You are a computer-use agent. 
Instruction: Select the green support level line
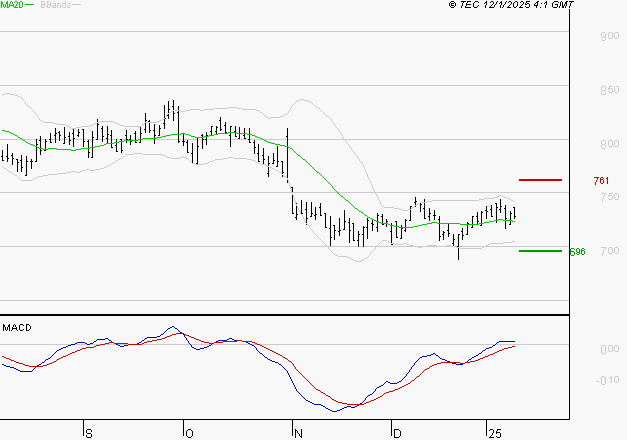540,251
